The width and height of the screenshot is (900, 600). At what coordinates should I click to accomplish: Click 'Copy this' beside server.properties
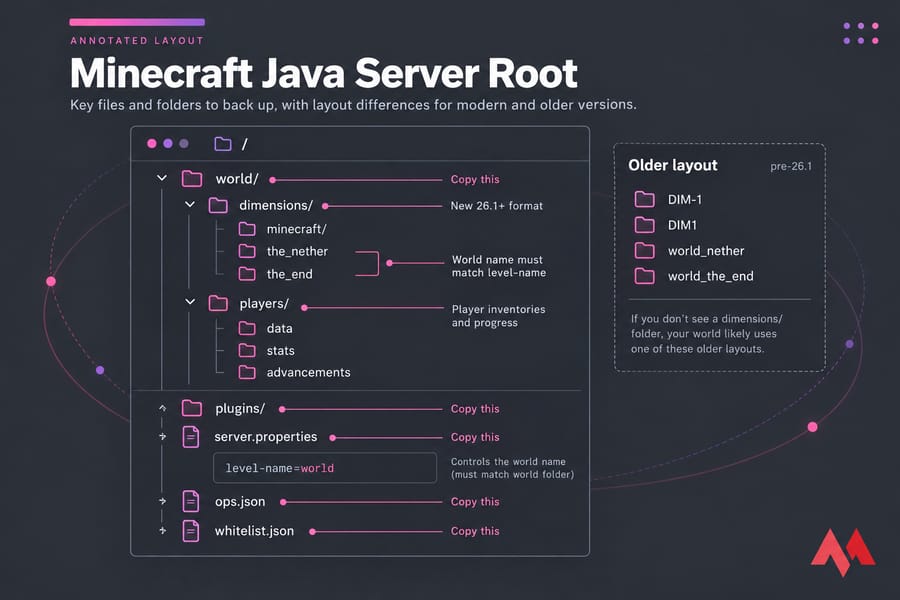click(x=475, y=437)
